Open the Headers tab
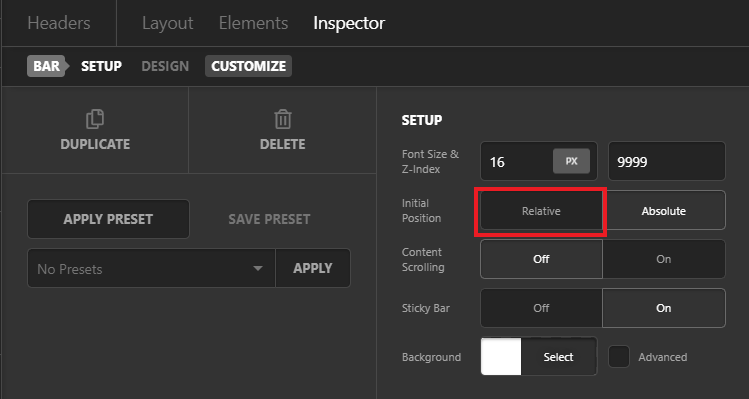The image size is (749, 399). [59, 23]
